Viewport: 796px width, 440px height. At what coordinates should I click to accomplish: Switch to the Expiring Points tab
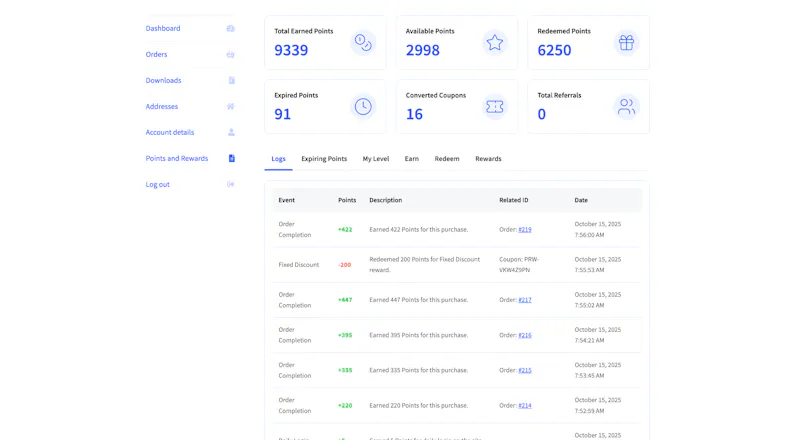(x=324, y=159)
